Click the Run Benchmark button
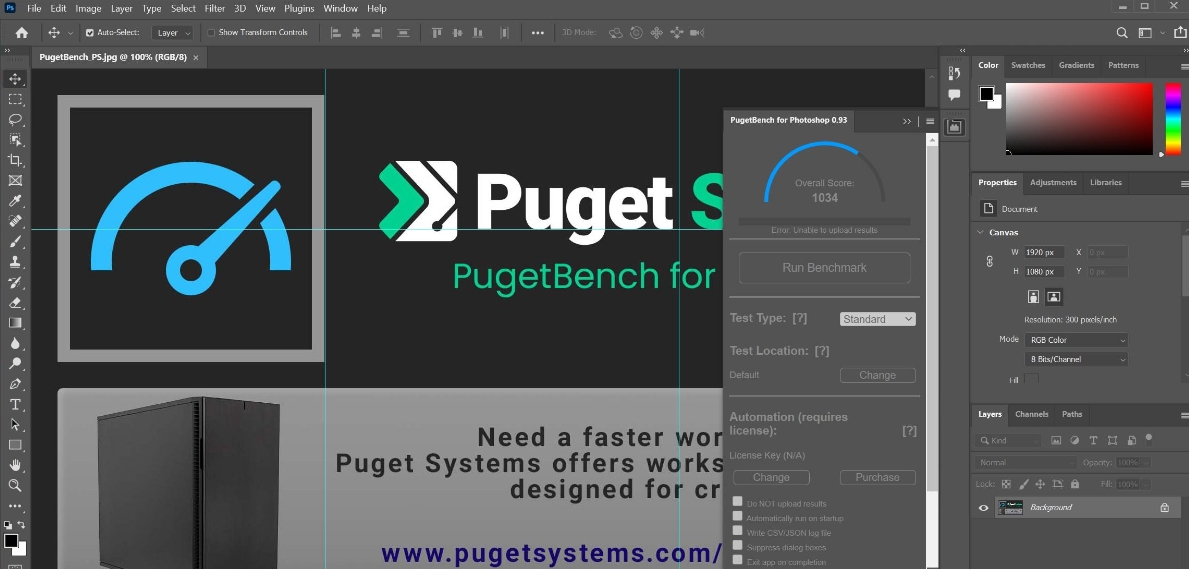1189x569 pixels. pyautogui.click(x=824, y=268)
